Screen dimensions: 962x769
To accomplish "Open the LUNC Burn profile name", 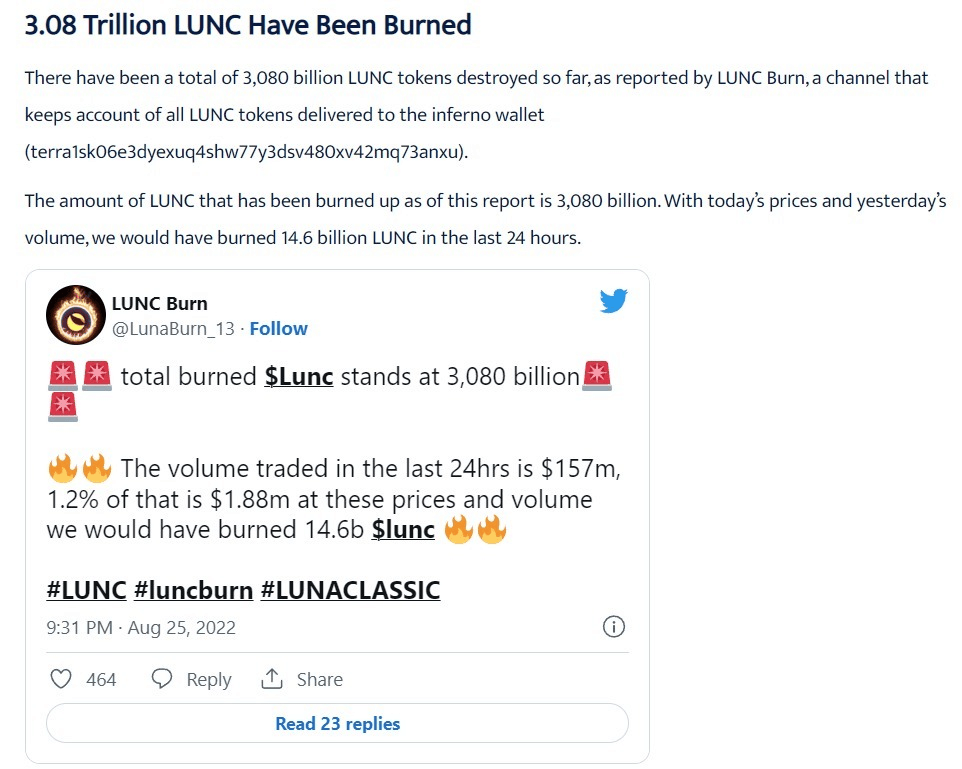I will (x=160, y=303).
